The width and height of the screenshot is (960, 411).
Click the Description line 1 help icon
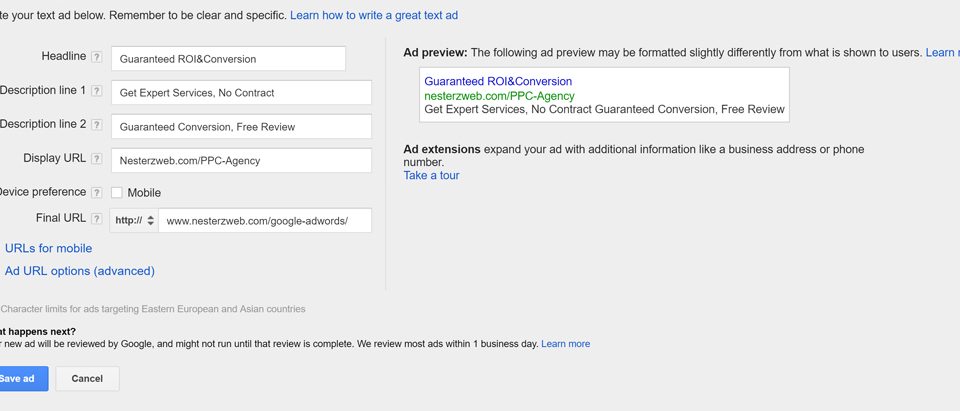coord(96,91)
